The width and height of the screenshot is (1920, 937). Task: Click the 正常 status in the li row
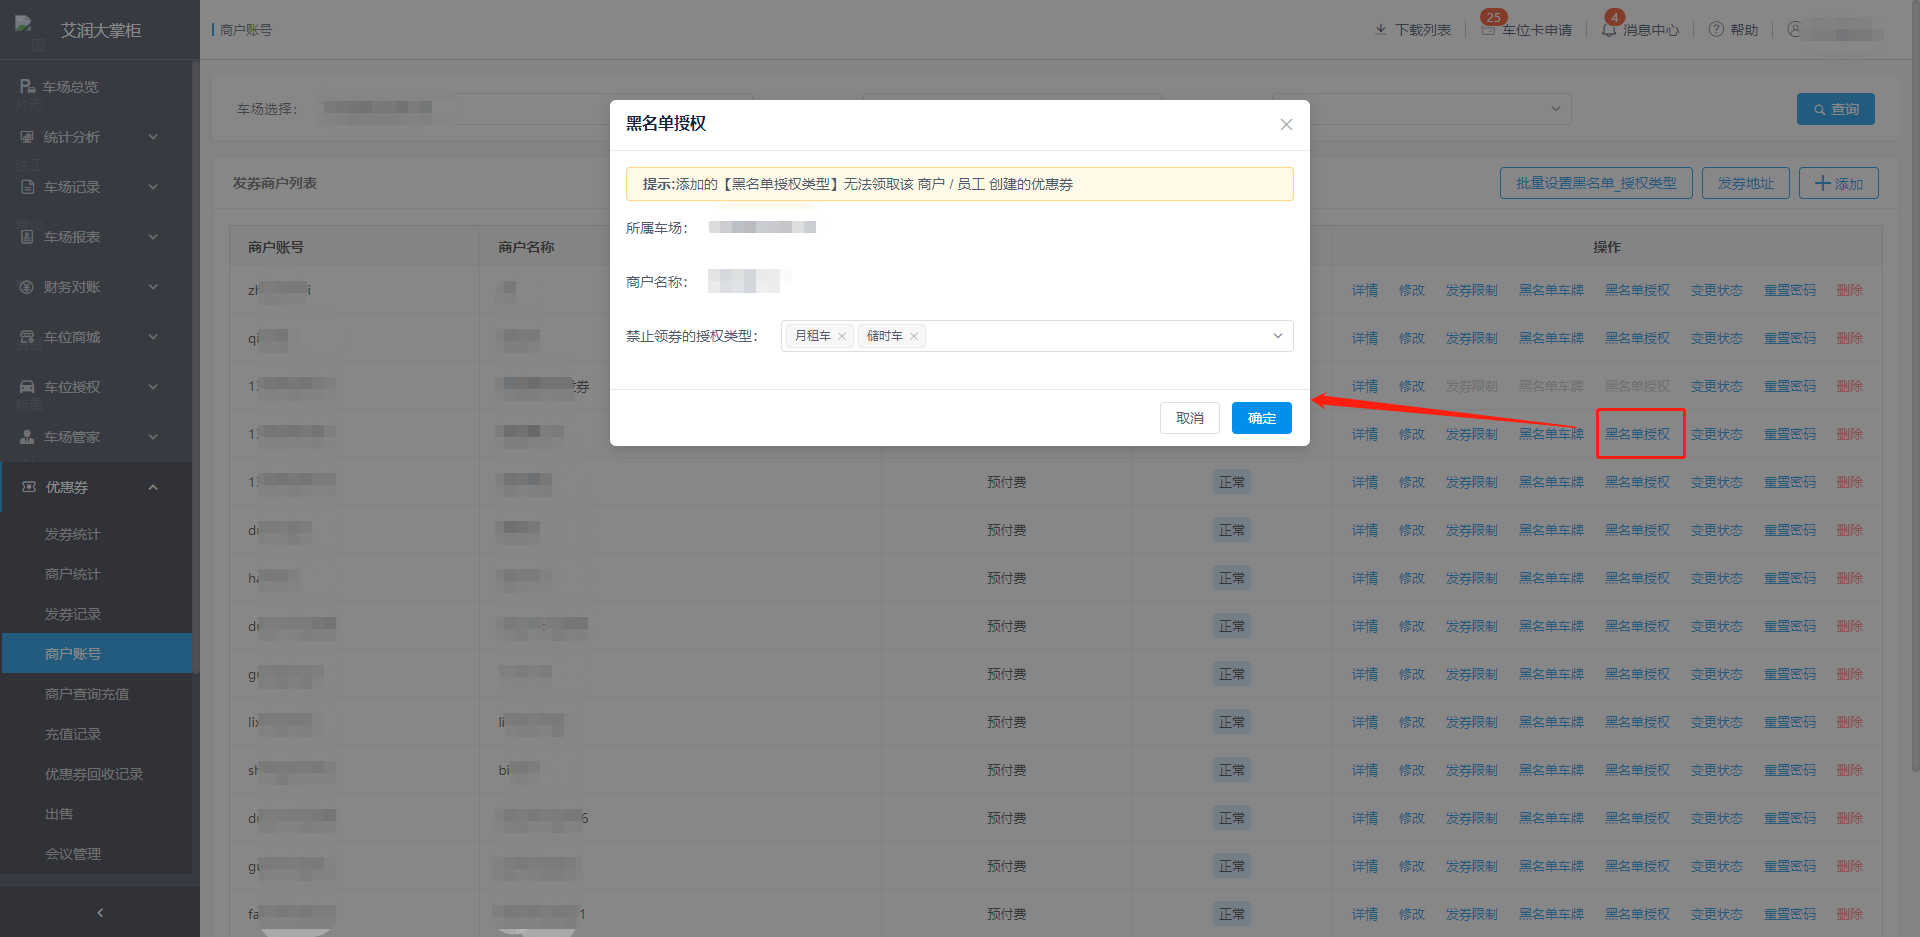(1232, 722)
